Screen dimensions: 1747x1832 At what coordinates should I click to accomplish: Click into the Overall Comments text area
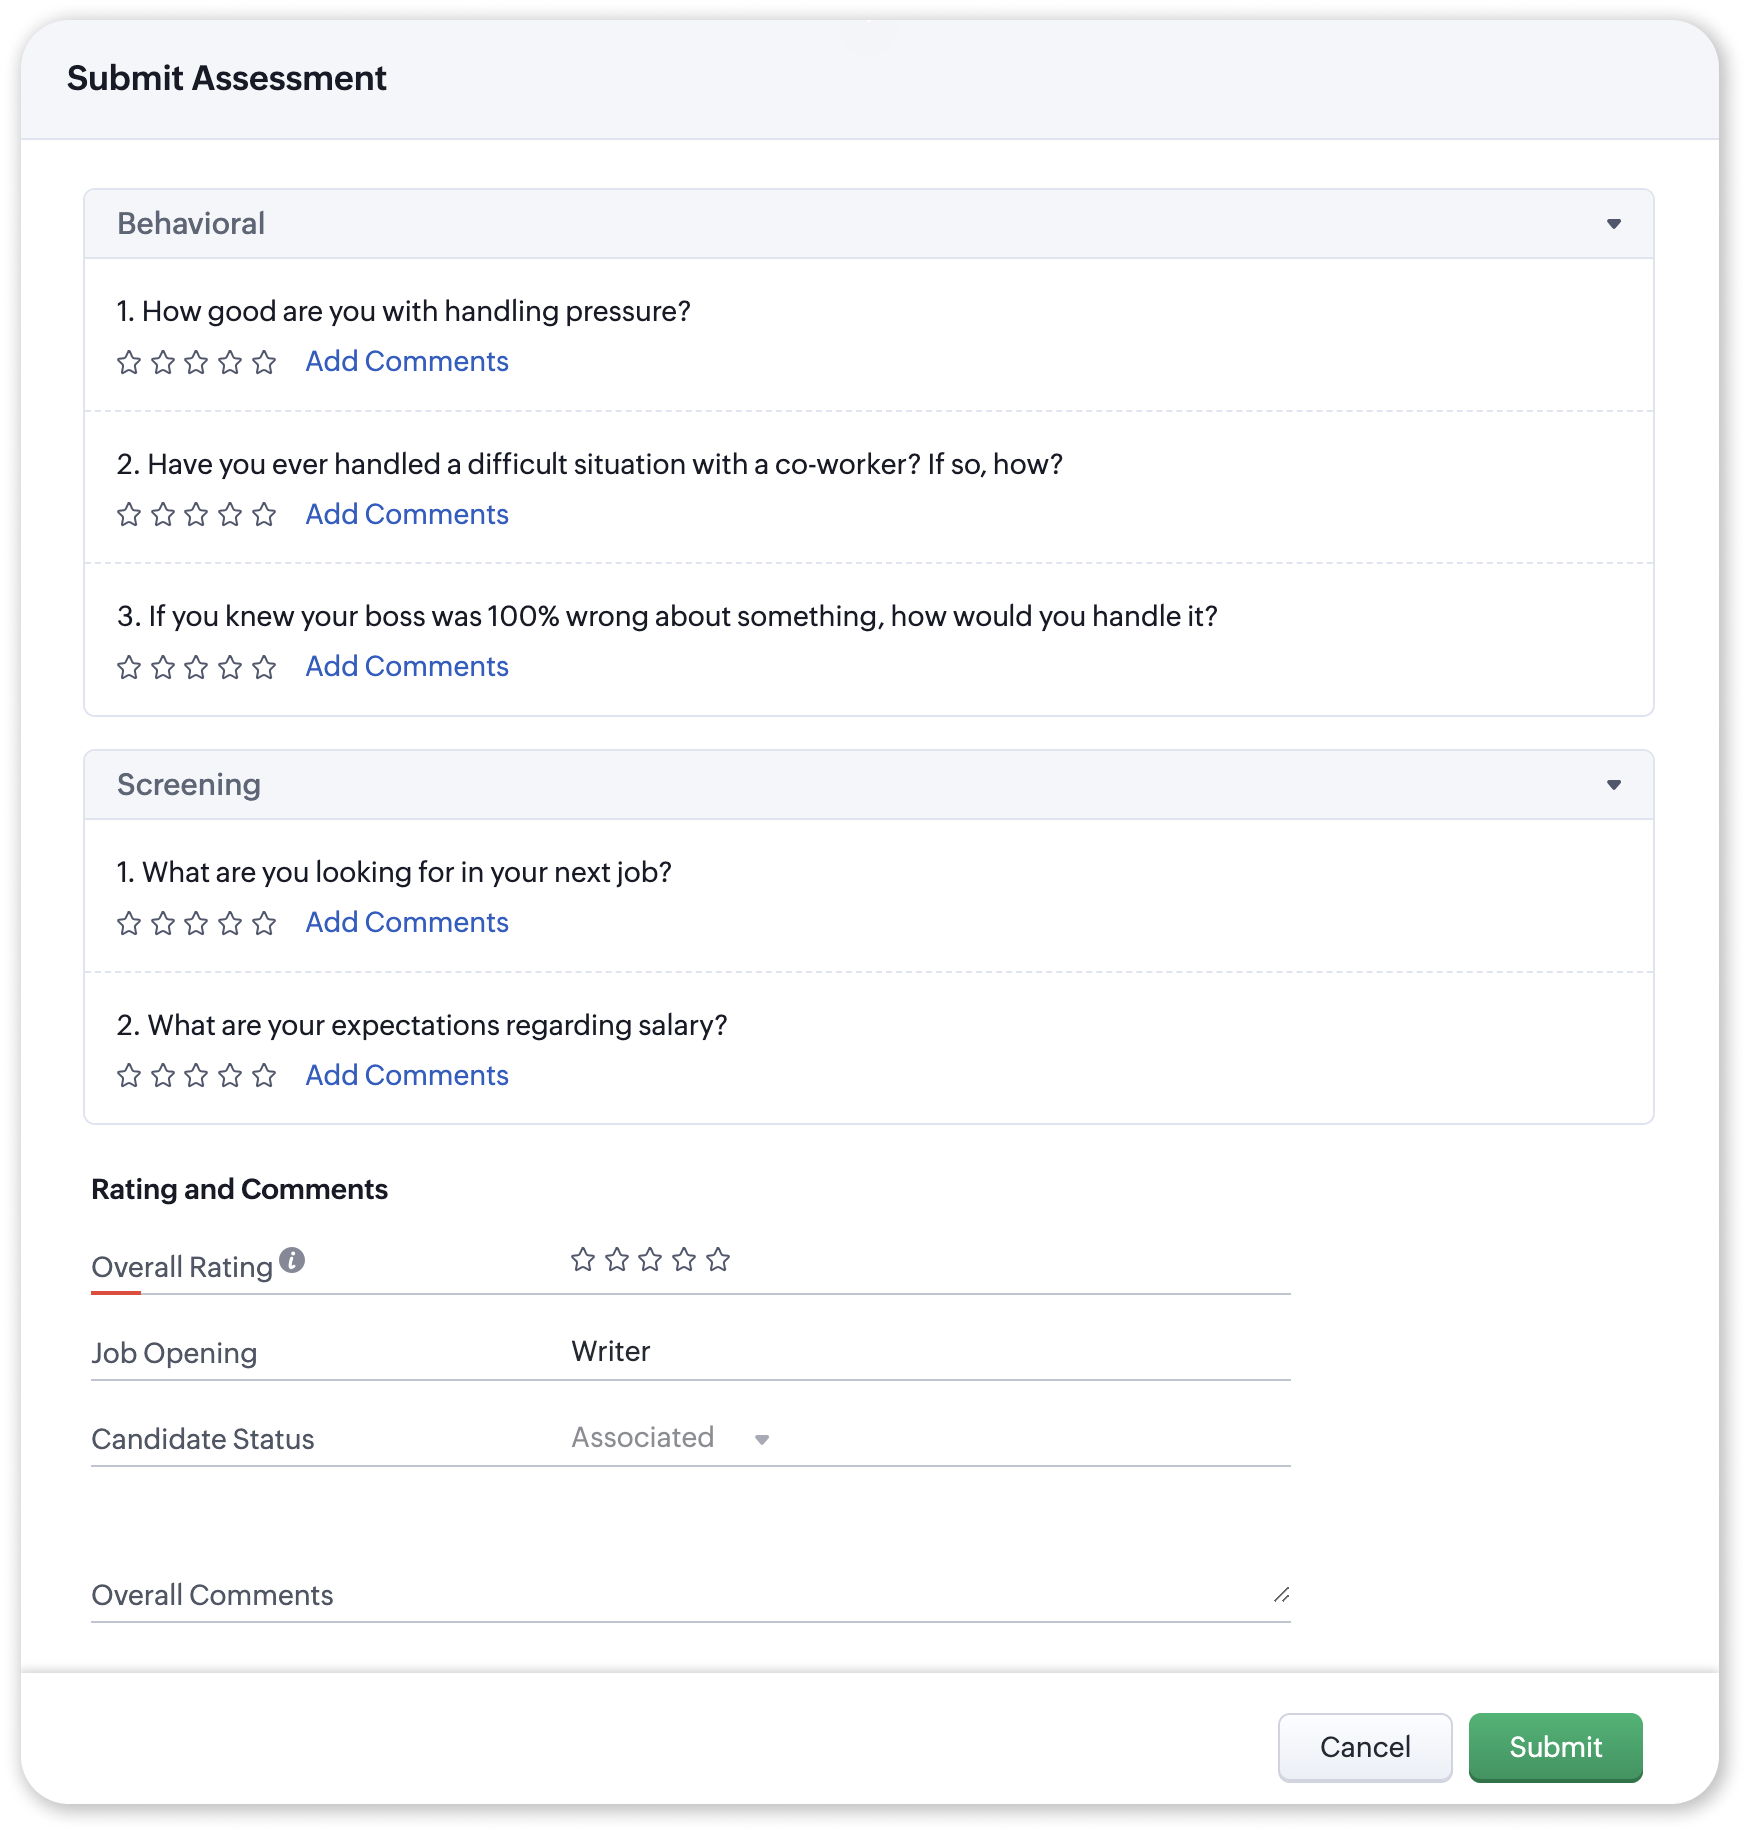(690, 1594)
